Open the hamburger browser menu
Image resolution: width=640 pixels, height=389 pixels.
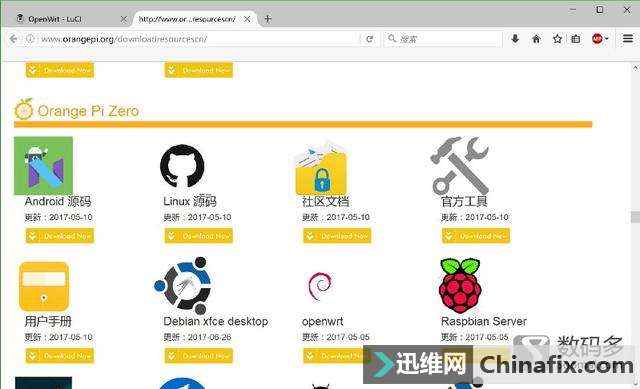(628, 39)
